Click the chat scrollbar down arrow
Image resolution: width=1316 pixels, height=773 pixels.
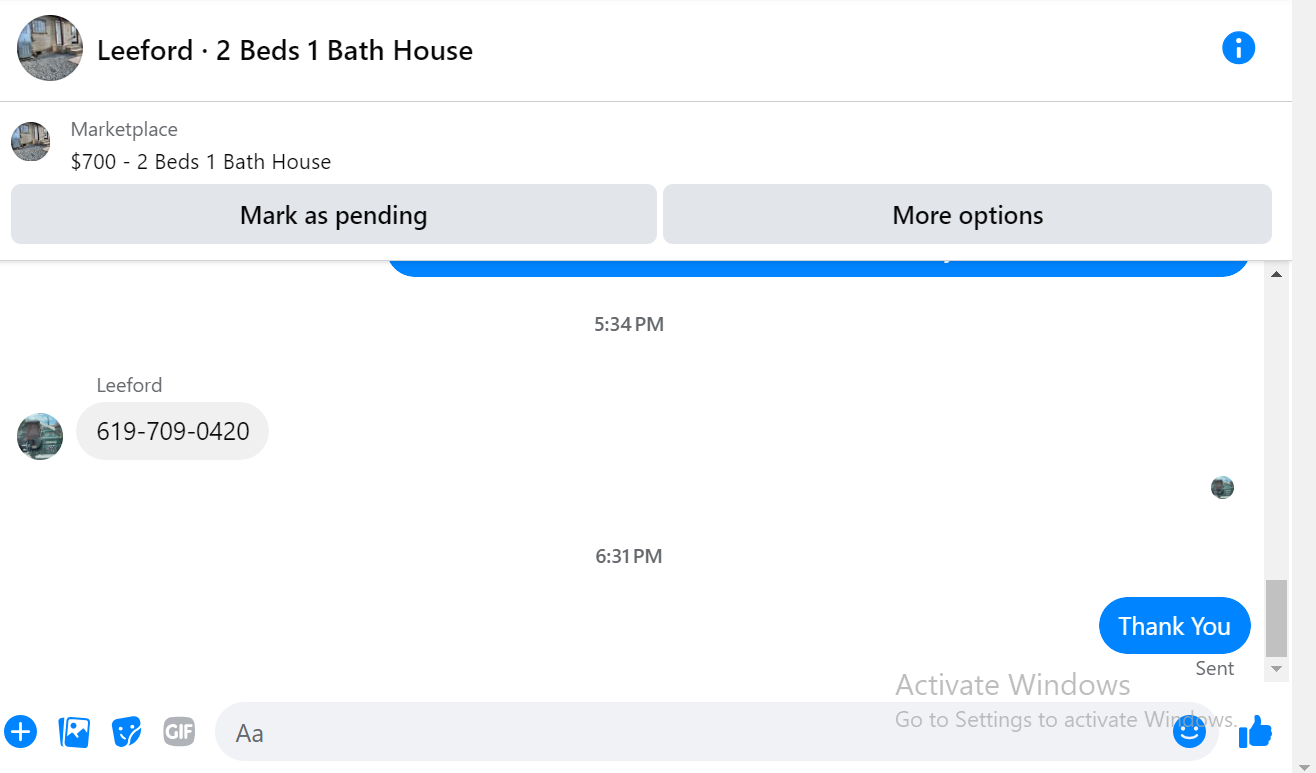1276,668
